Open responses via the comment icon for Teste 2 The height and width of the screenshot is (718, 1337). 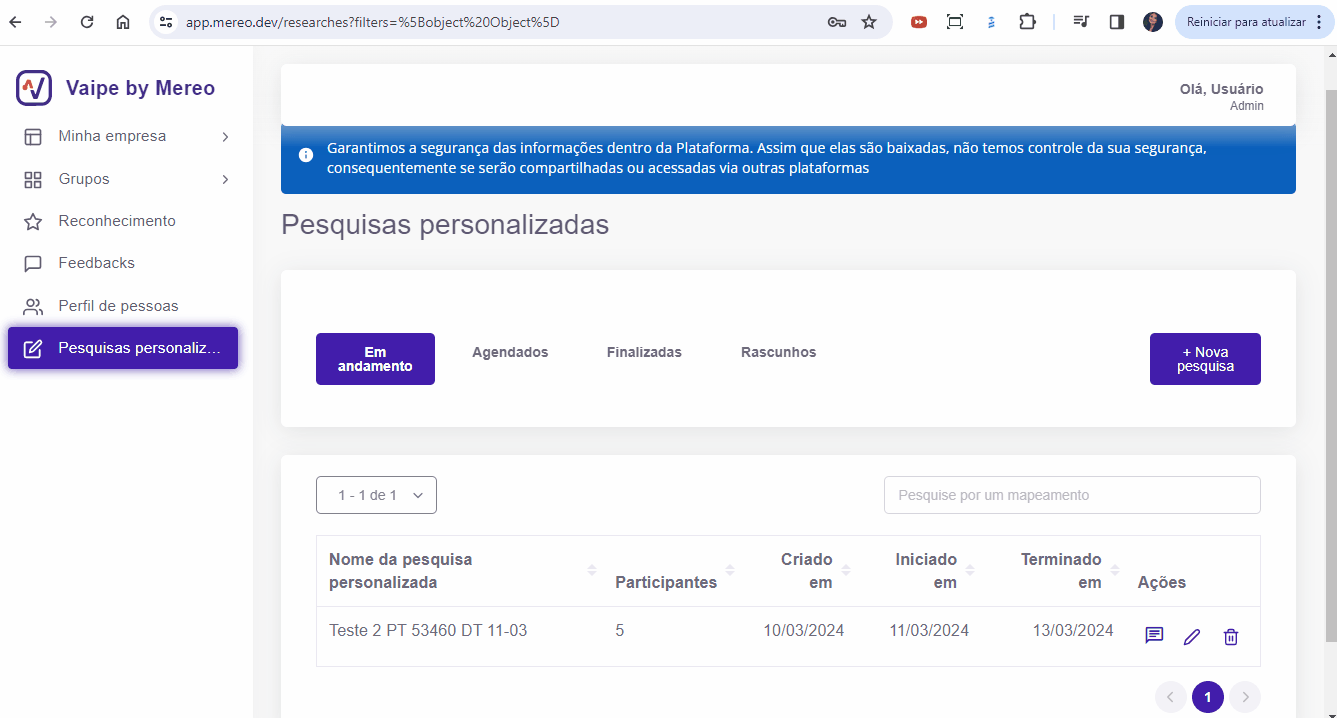coord(1154,635)
